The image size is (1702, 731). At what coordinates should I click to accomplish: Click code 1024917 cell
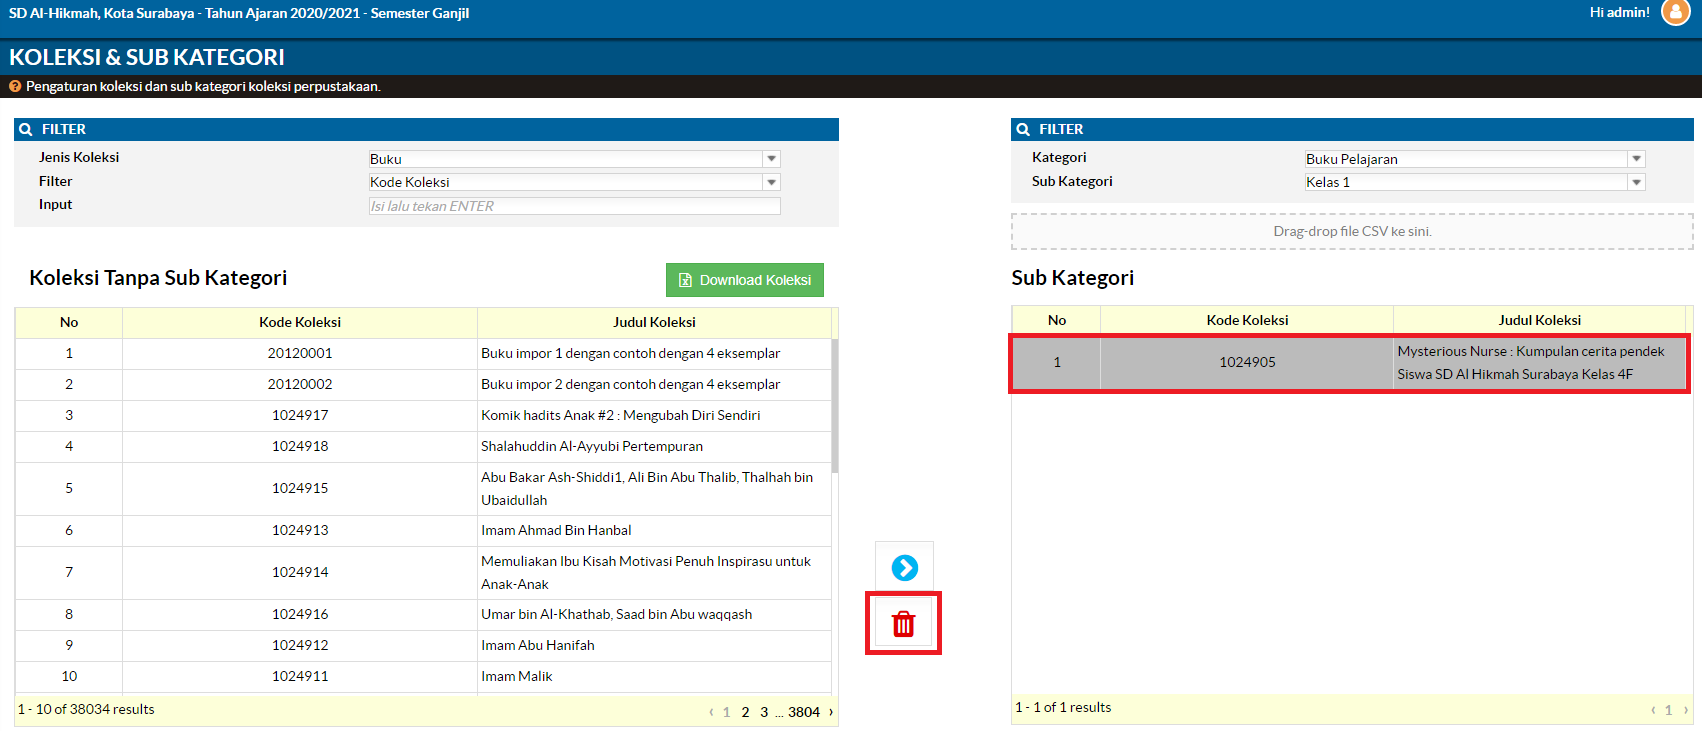[x=300, y=415]
